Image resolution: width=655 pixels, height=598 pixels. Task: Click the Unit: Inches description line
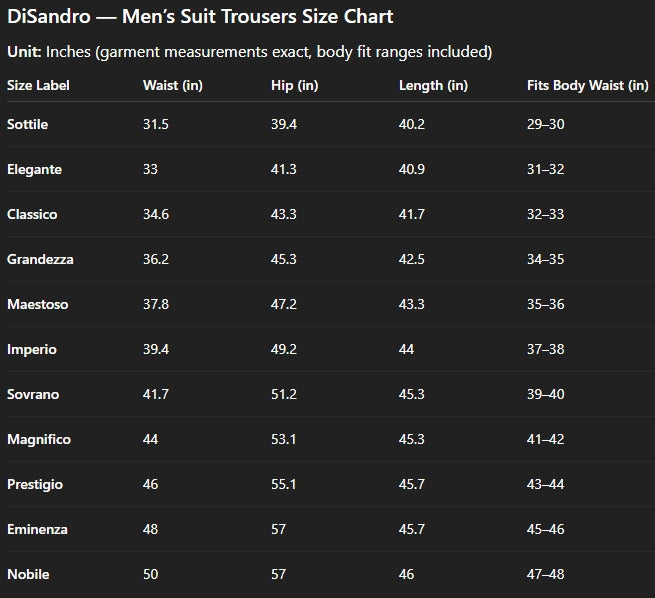coord(250,52)
